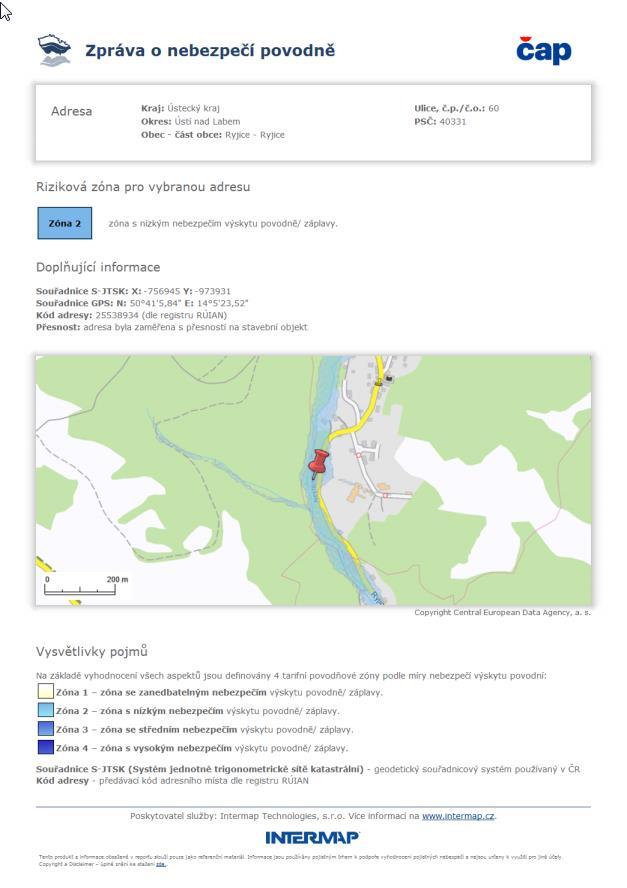This screenshot has height=888, width=627.
Task: Click the text "Obec - část obce: Ryjice - Ryjice"
Action: [x=213, y=135]
